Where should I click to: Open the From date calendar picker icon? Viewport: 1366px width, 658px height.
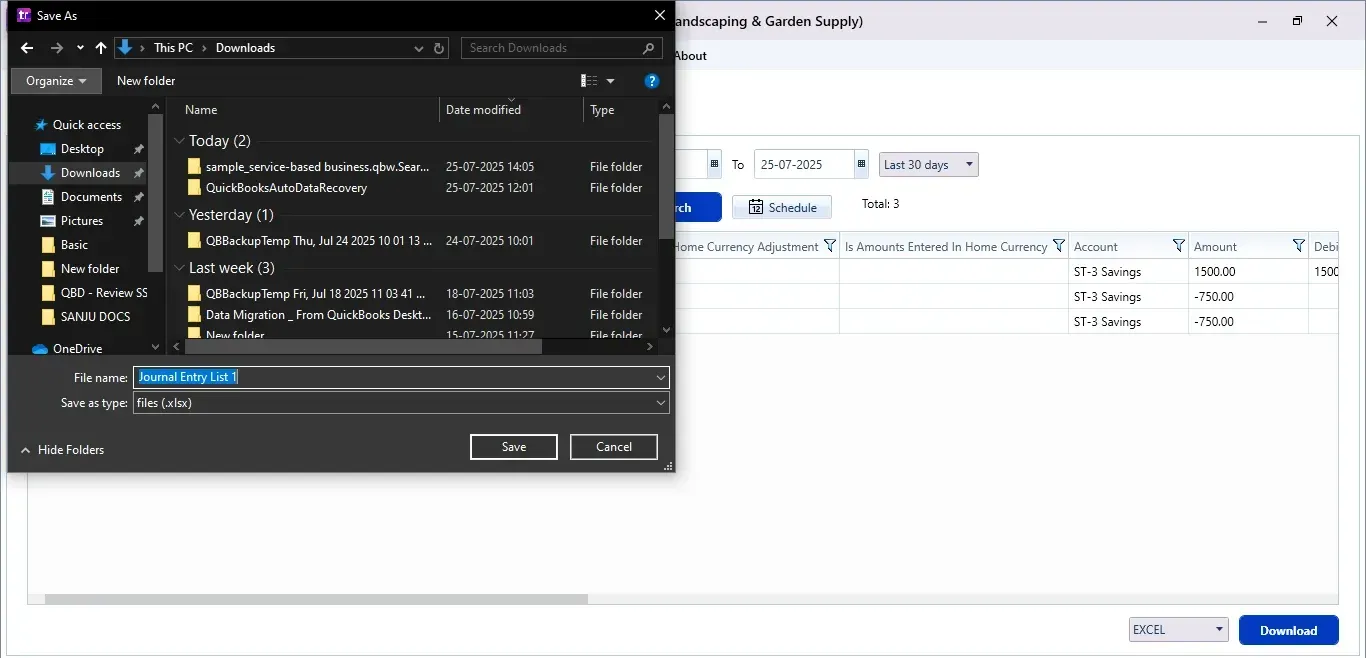(x=714, y=164)
